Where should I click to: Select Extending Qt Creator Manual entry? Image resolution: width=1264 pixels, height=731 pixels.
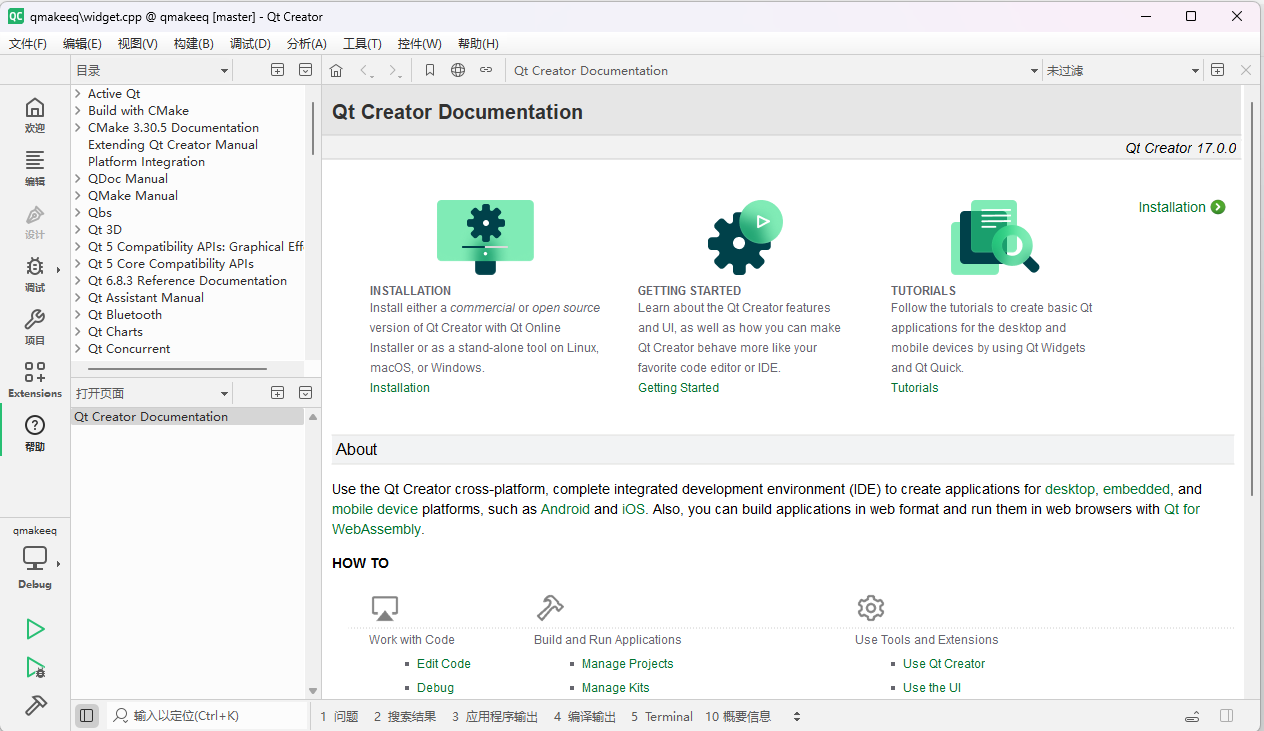pos(173,145)
